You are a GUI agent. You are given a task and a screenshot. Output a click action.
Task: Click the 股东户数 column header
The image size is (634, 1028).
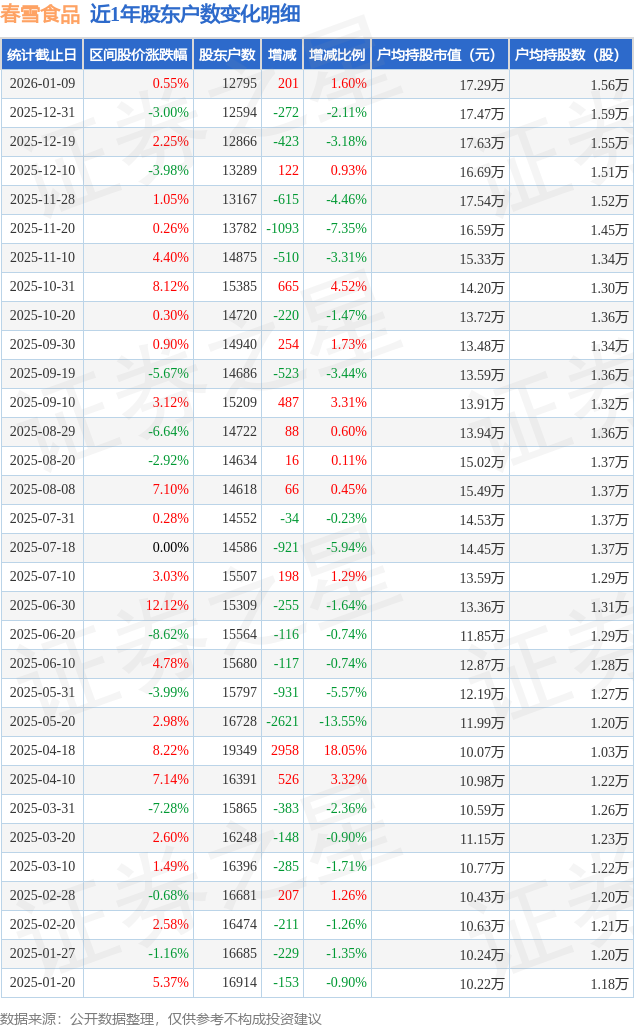pyautogui.click(x=226, y=55)
